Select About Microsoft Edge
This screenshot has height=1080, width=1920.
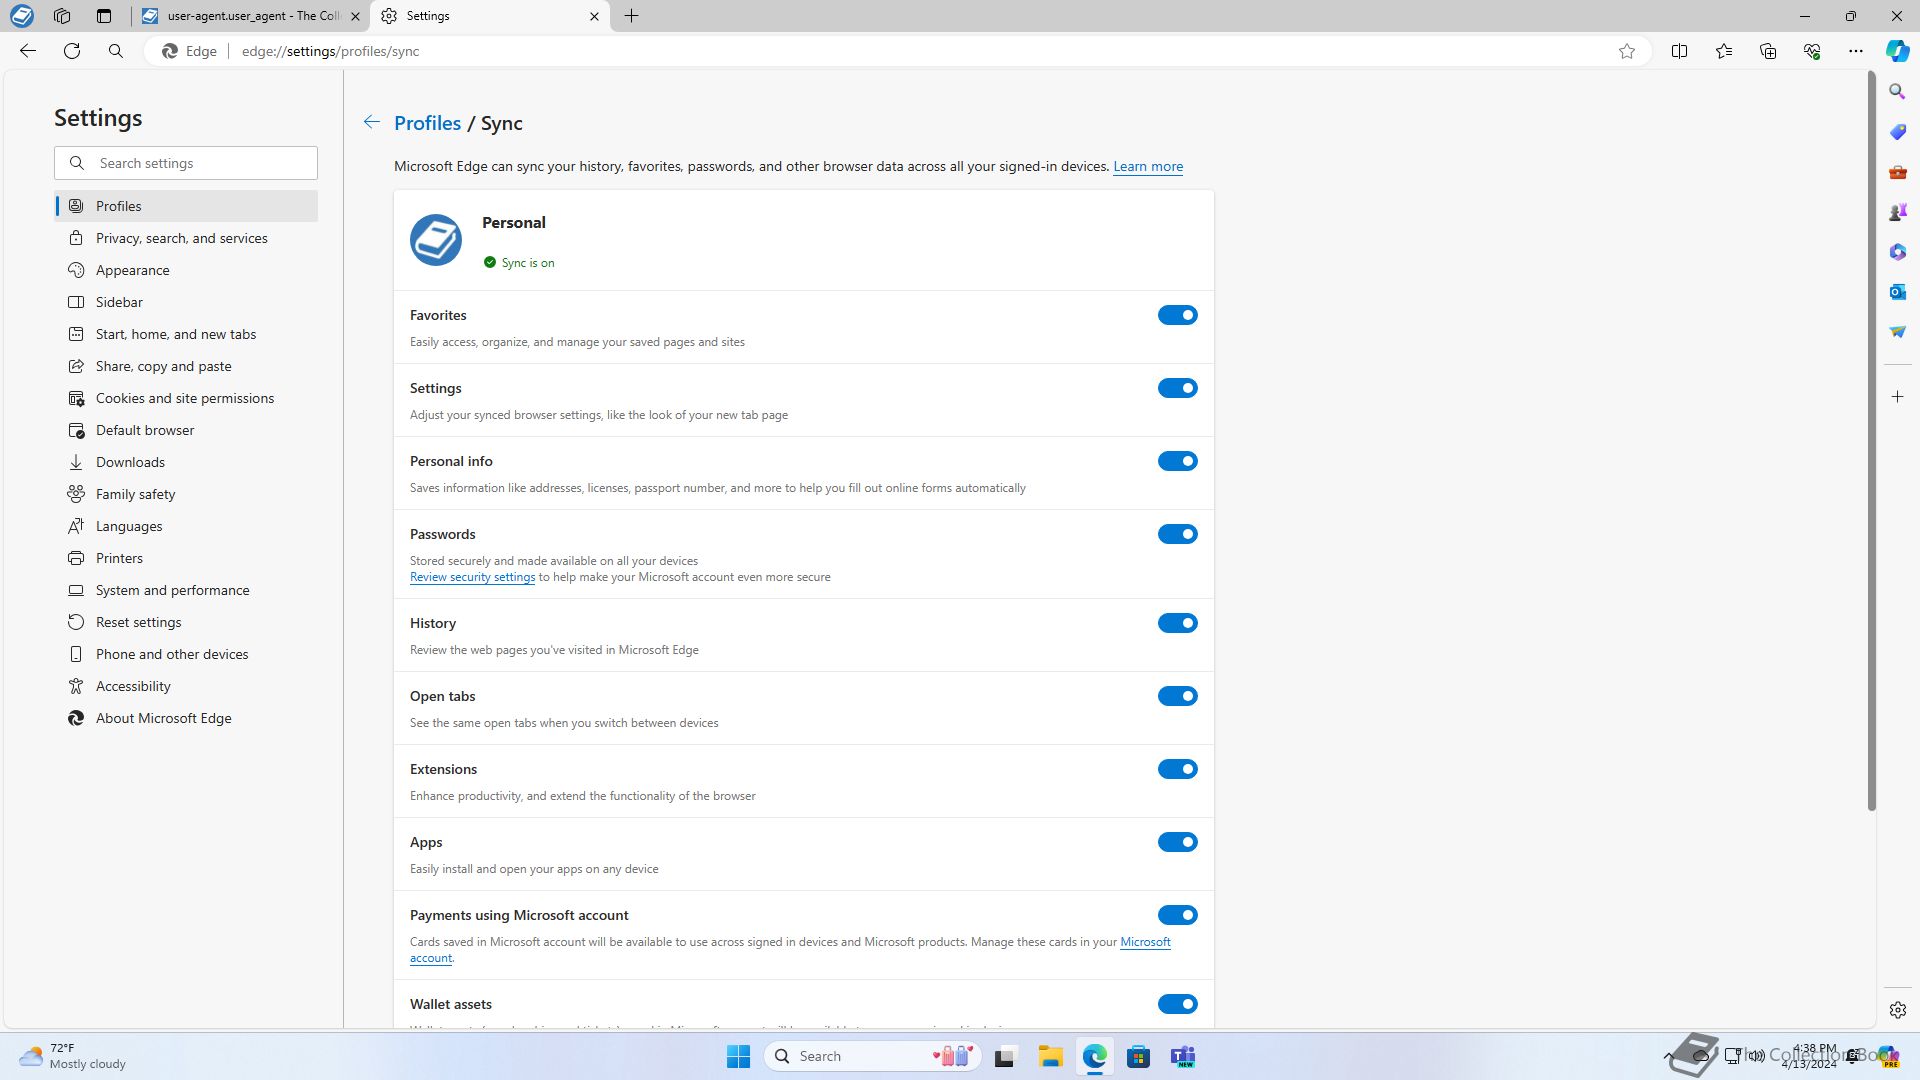(186, 718)
